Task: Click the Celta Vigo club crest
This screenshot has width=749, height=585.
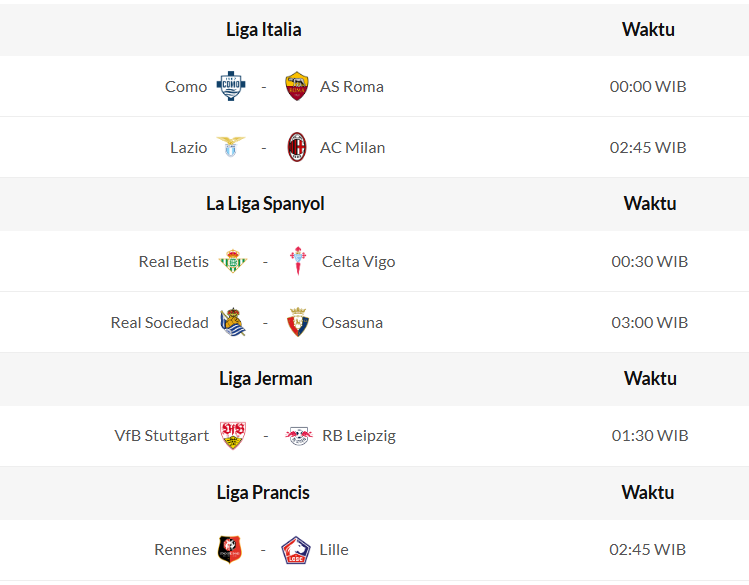Action: point(298,261)
